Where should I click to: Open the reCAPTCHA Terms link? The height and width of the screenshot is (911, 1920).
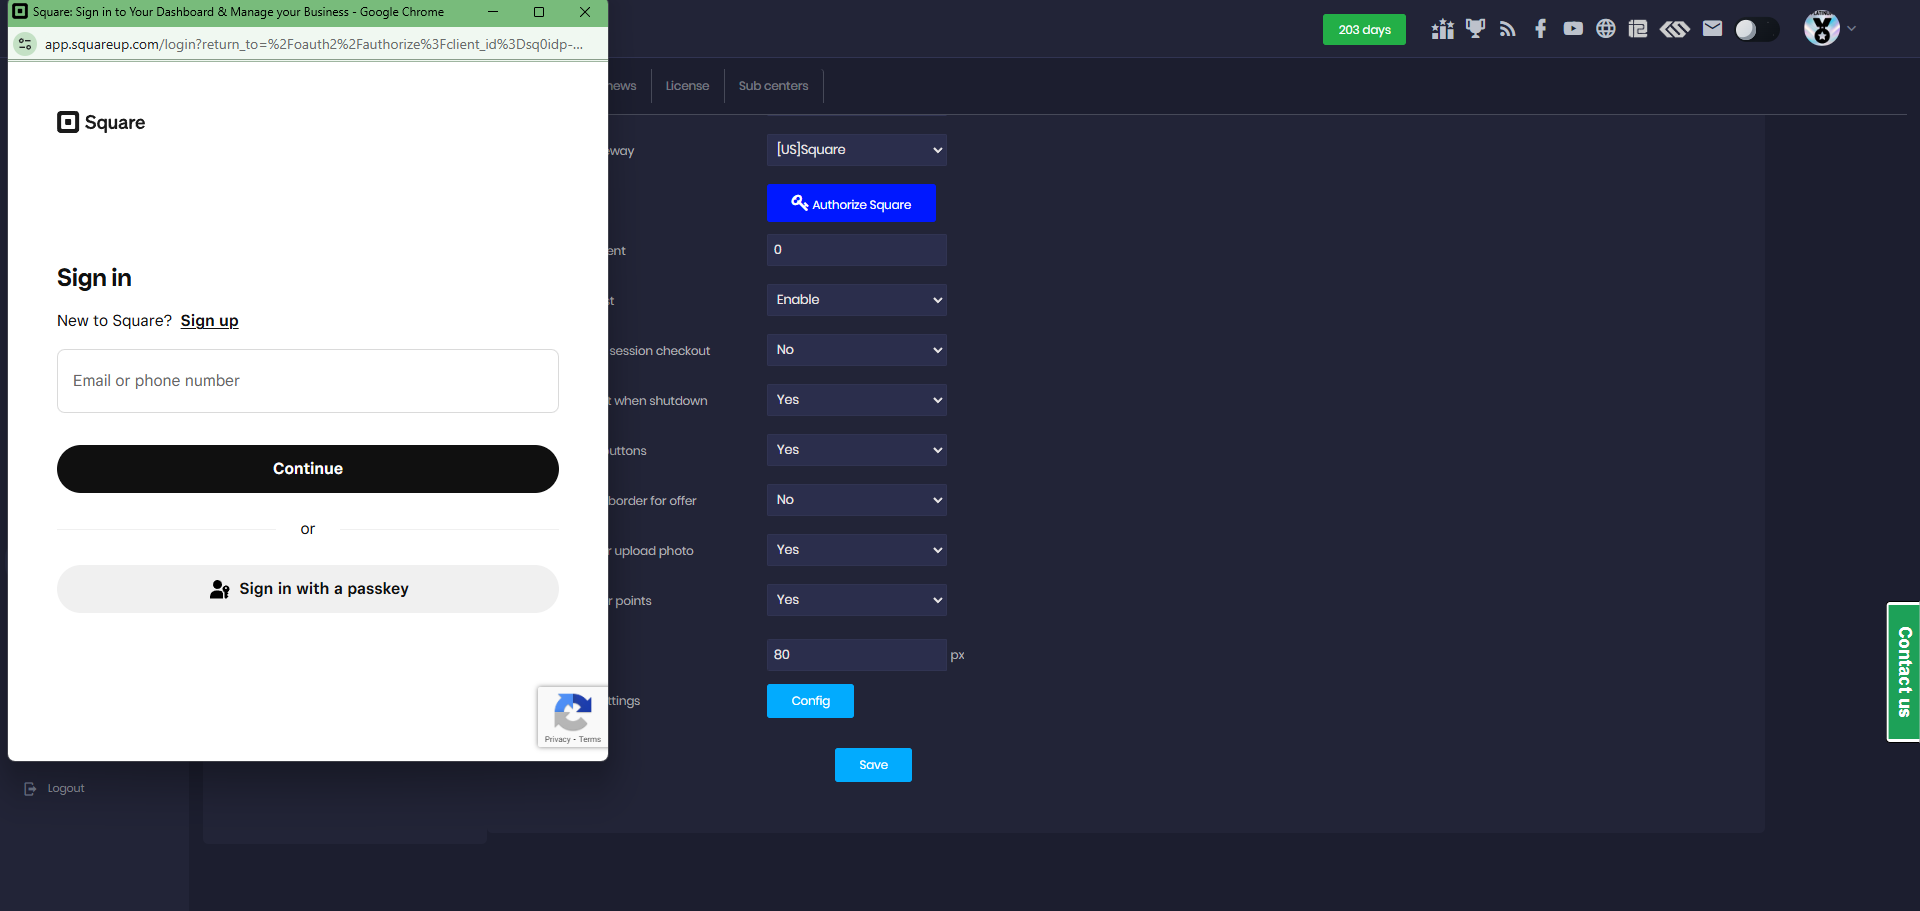590,740
